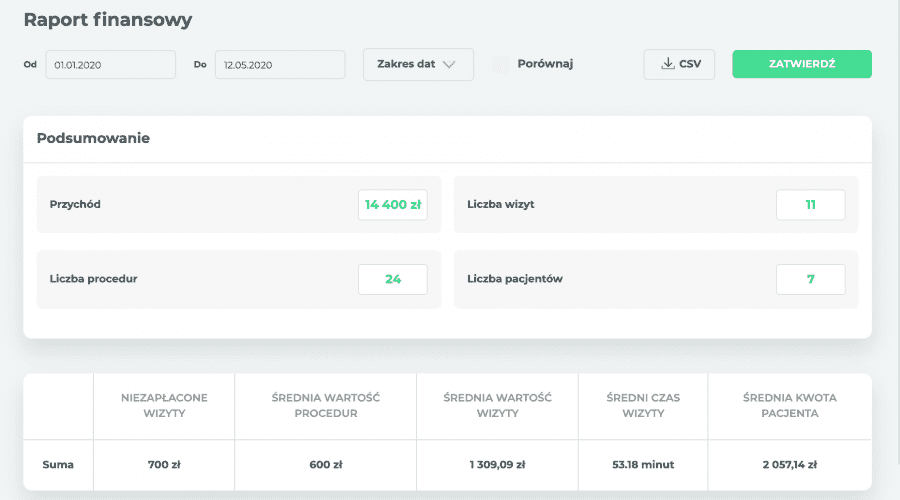Click the Liczba wizyt value box

point(810,204)
